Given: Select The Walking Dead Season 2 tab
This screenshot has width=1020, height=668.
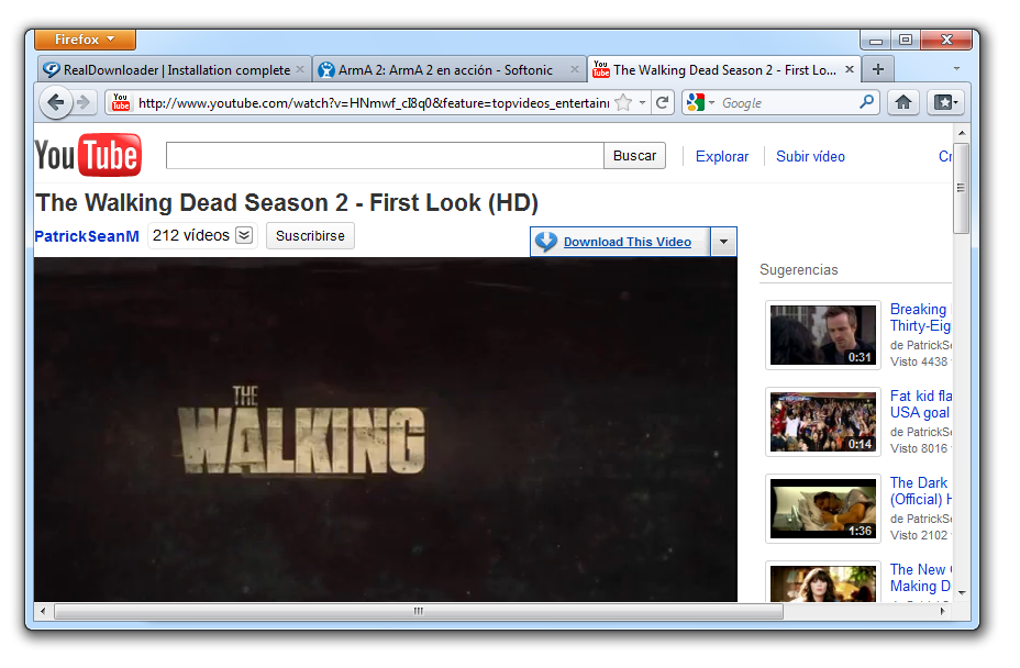Looking at the screenshot, I should point(724,70).
